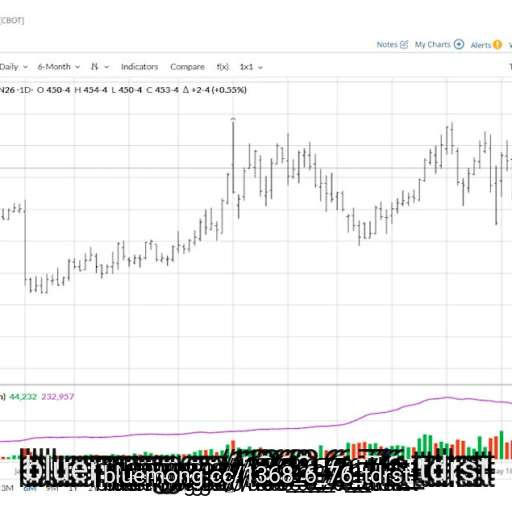Open the Indicators menu
This screenshot has height=512, width=512.
(x=139, y=67)
